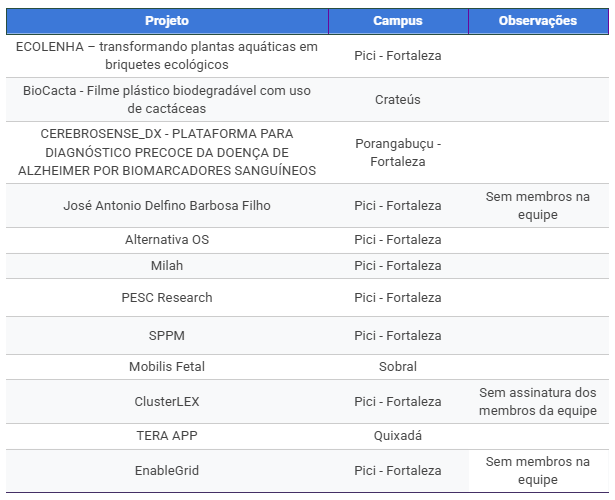Click the Sobral campus cell
The width and height of the screenshot is (615, 500).
pyautogui.click(x=397, y=367)
